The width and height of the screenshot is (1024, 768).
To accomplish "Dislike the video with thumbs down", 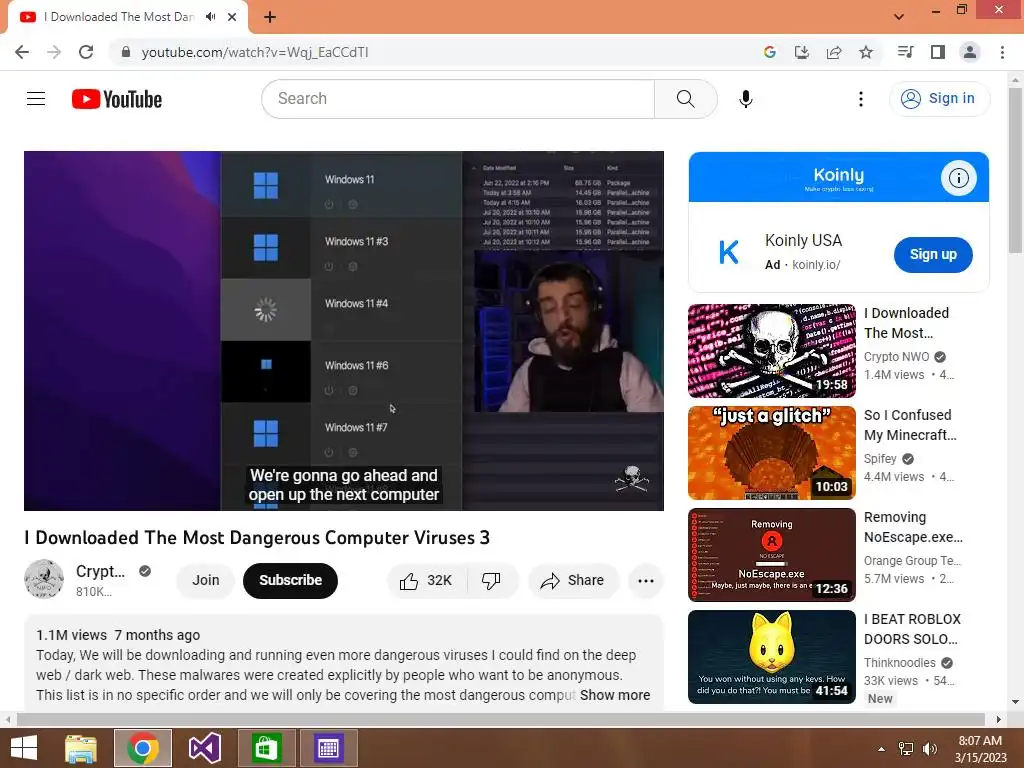I will 491,581.
